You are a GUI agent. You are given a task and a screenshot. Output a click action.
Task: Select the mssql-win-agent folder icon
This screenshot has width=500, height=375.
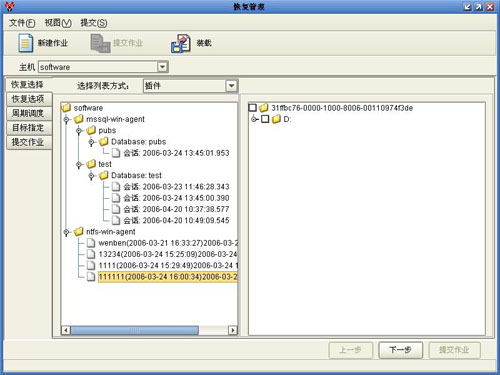79,119
